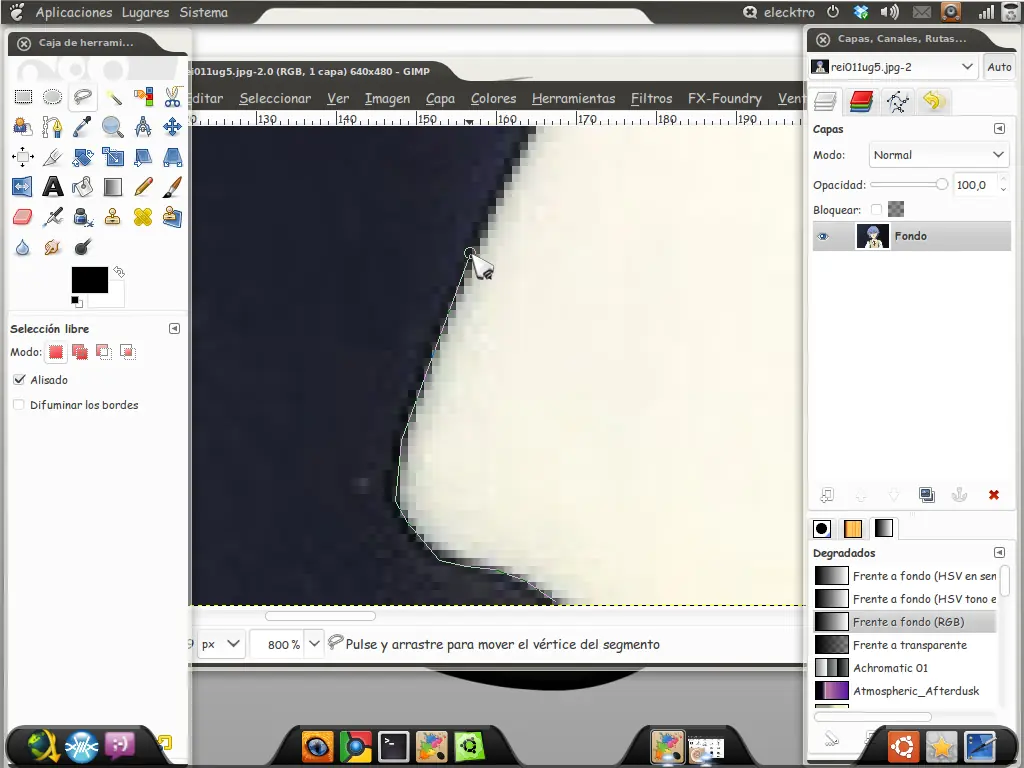Image resolution: width=1024 pixels, height=768 pixels.
Task: Open the Seleccionar menu
Action: pyautogui.click(x=275, y=99)
